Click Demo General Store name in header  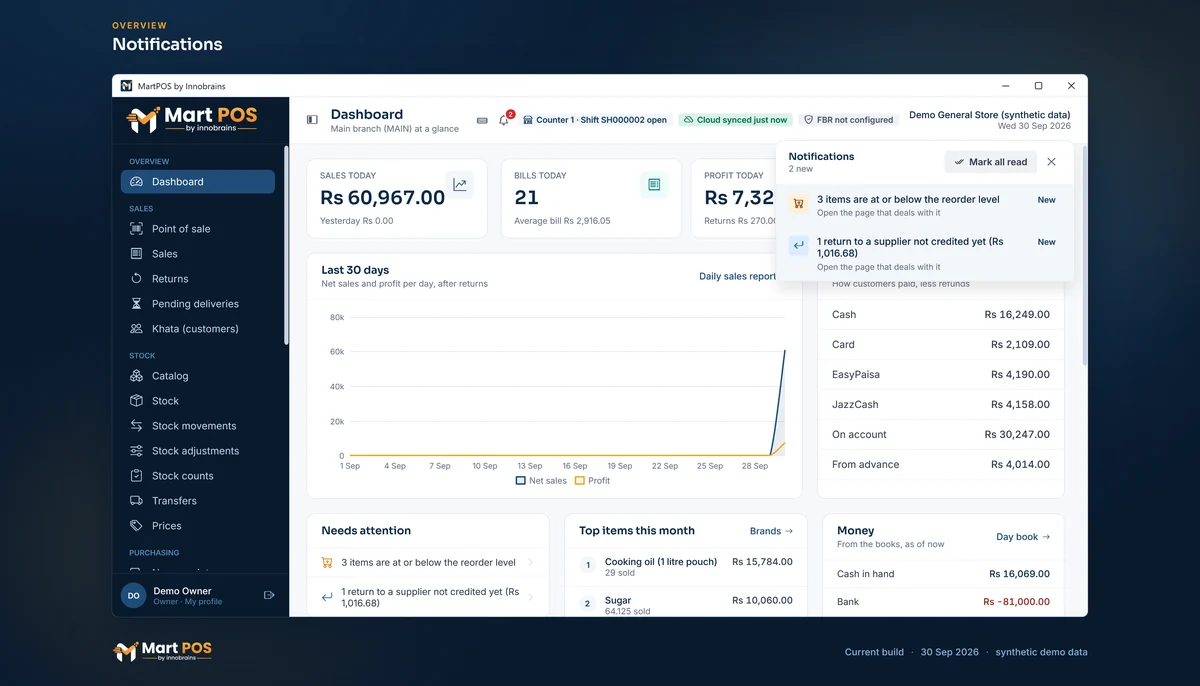click(990, 115)
